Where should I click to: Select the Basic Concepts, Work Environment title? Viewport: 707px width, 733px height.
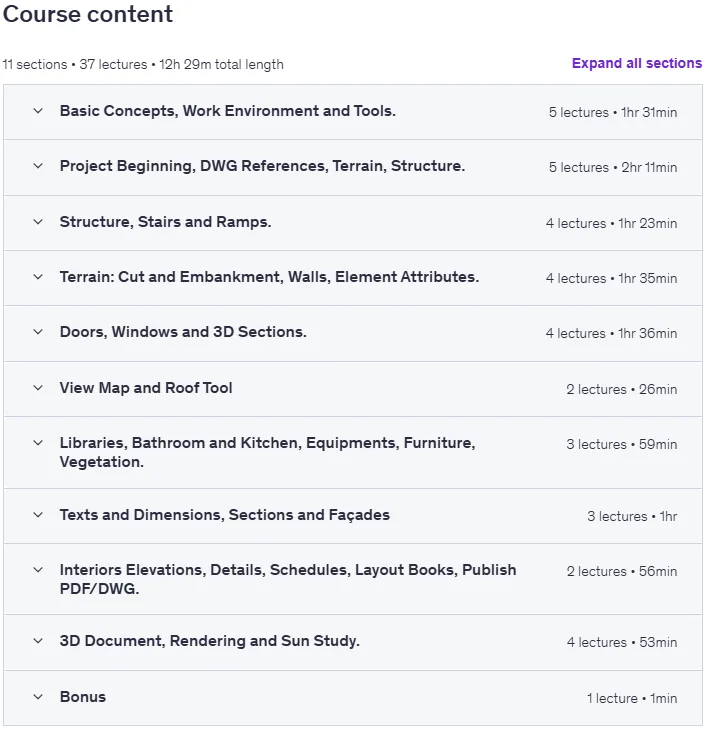pos(228,111)
